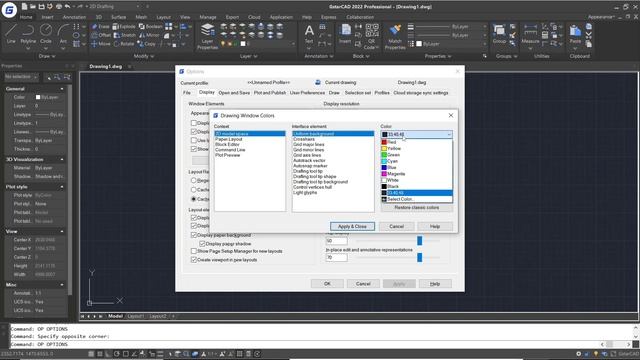
Task: Click the Boolean tool
Action: [x=150, y=27]
